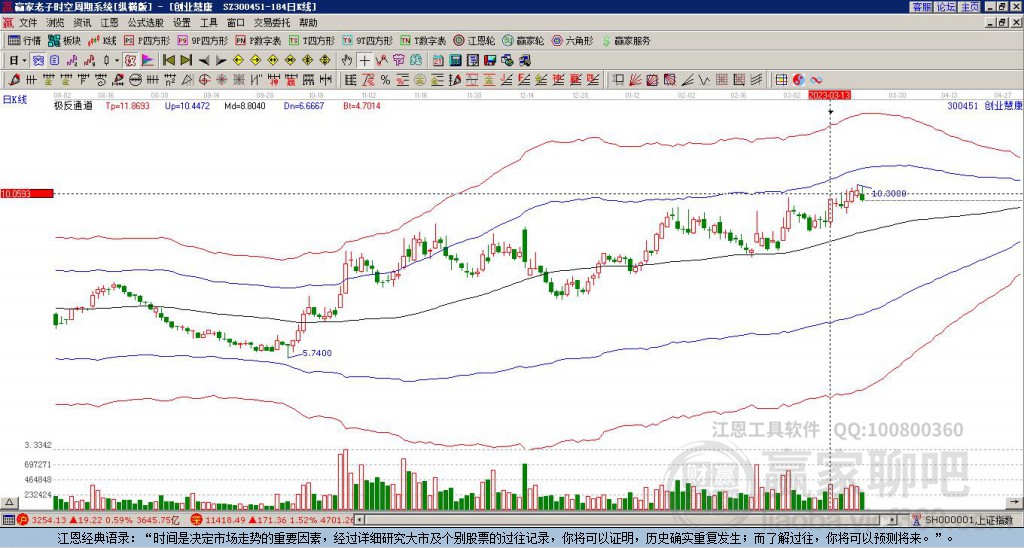Screen dimensions: 1024x548
Task: Click the colored flag icon
Action: point(148,61)
